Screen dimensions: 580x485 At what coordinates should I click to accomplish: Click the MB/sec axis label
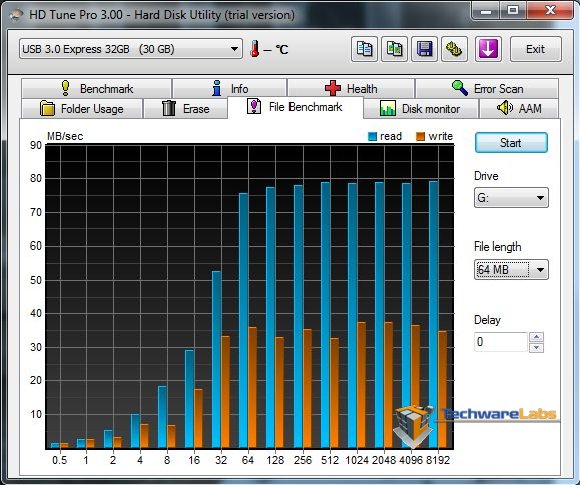[65, 136]
